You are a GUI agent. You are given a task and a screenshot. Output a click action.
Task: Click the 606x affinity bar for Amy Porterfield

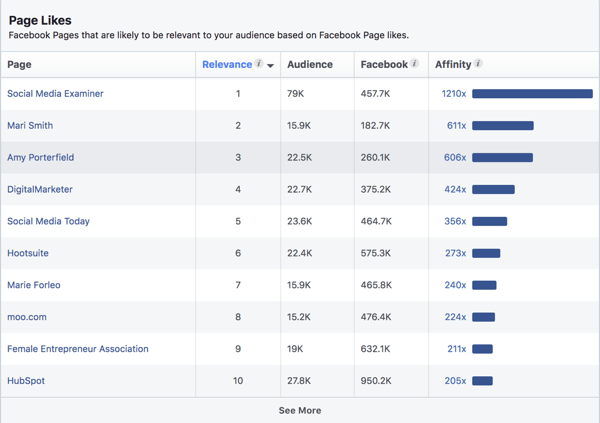pyautogui.click(x=502, y=157)
